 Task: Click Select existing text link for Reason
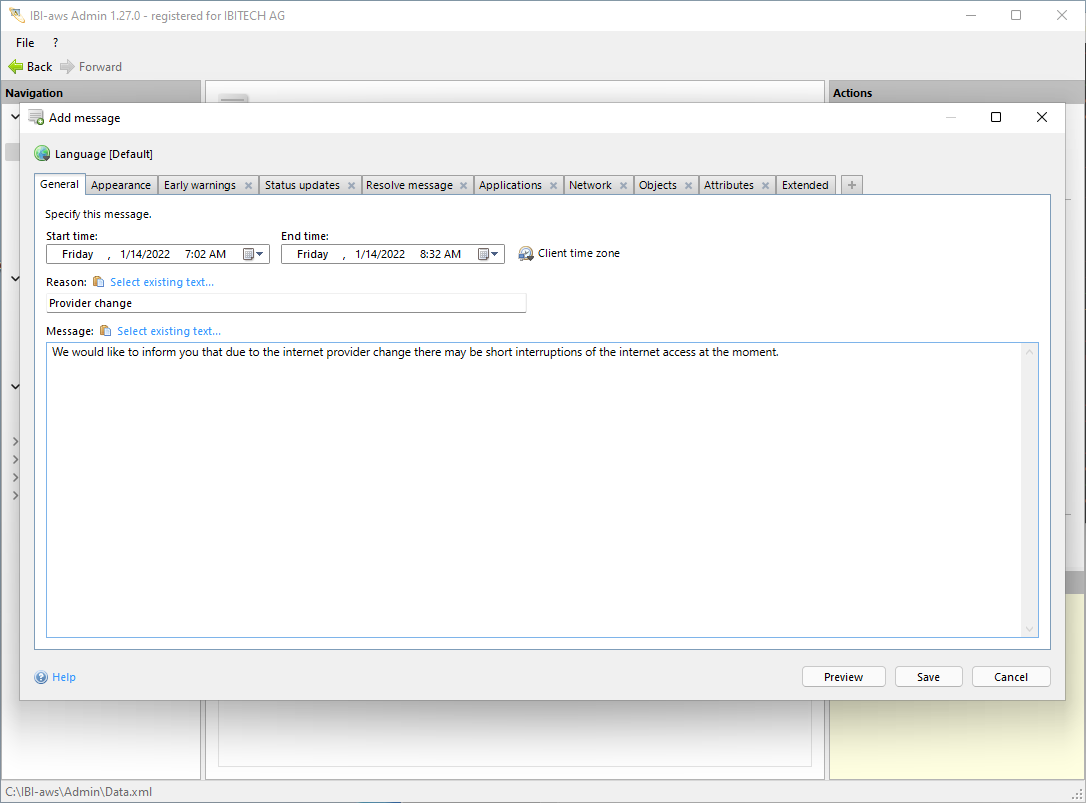[162, 282]
